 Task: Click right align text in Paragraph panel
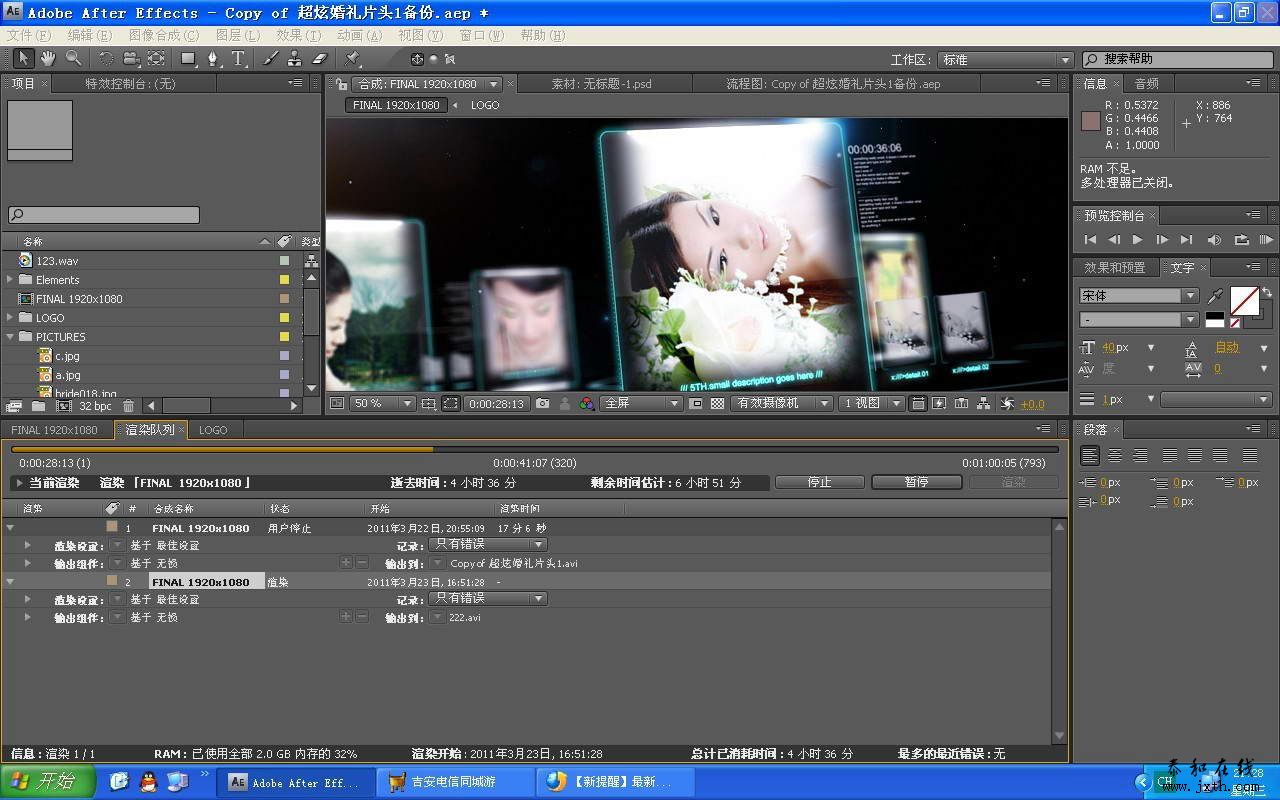coord(1138,455)
